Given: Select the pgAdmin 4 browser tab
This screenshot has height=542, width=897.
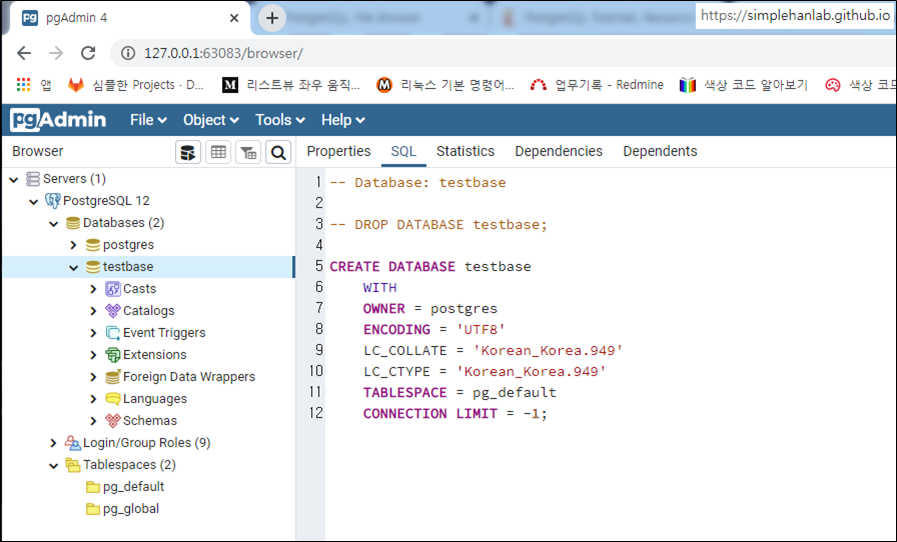Looking at the screenshot, I should pyautogui.click(x=130, y=18).
